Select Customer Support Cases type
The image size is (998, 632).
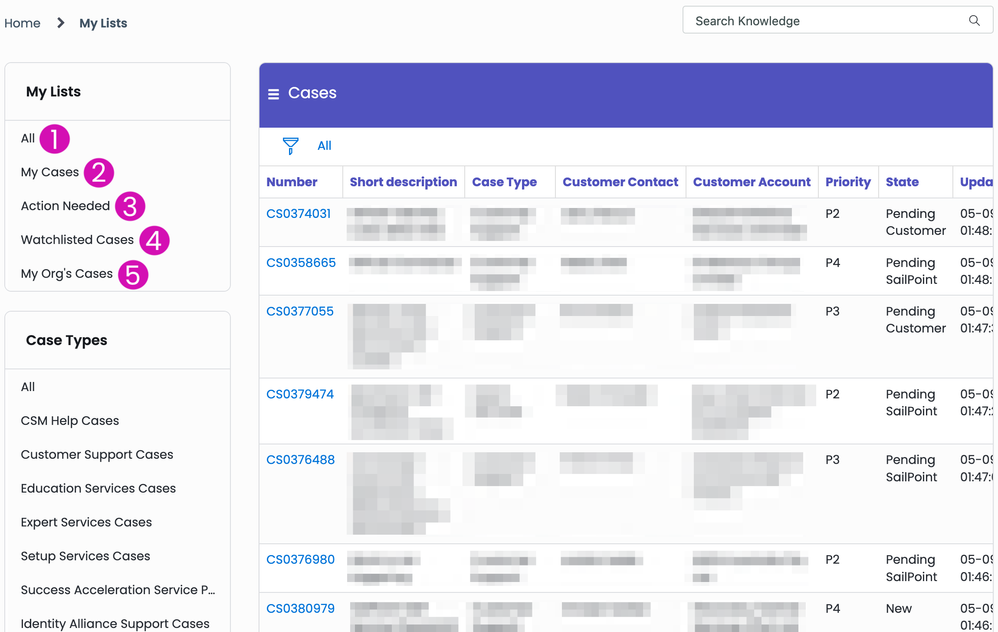coord(97,455)
